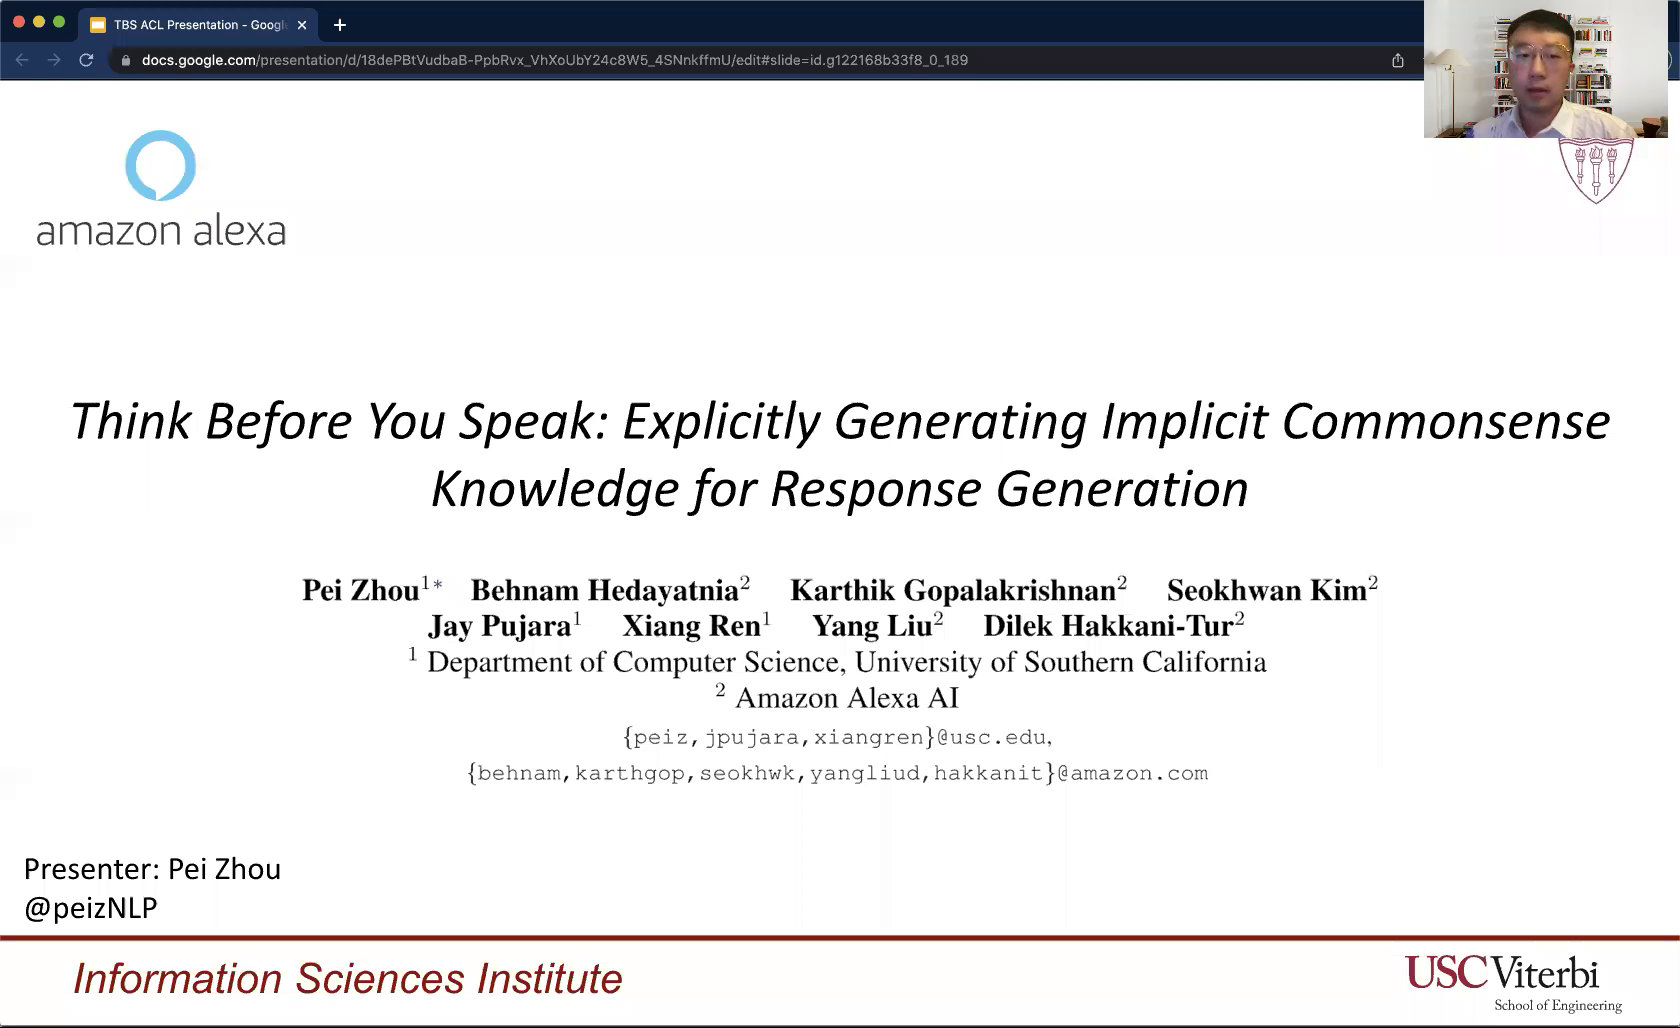
Task: Click the Amazon Alexa logo
Action: 161,189
